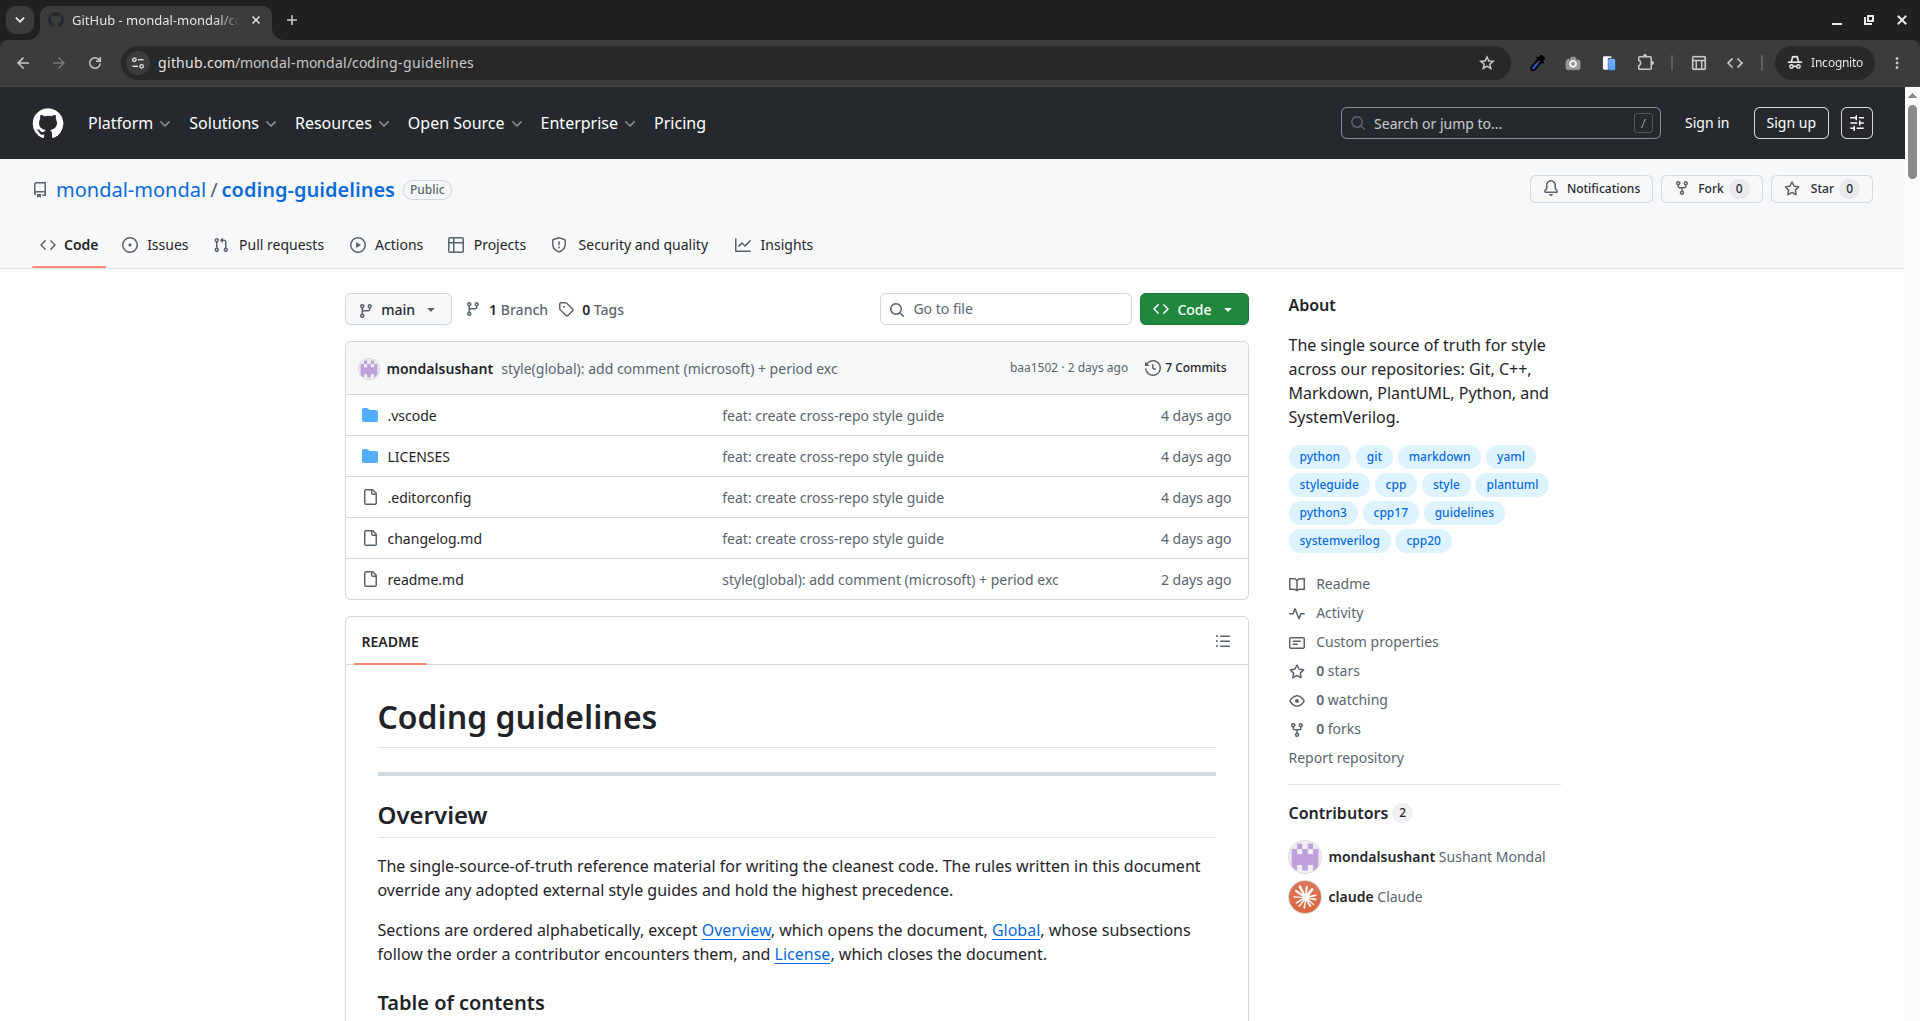Click the Notifications button
This screenshot has width=1920, height=1021.
1591,189
